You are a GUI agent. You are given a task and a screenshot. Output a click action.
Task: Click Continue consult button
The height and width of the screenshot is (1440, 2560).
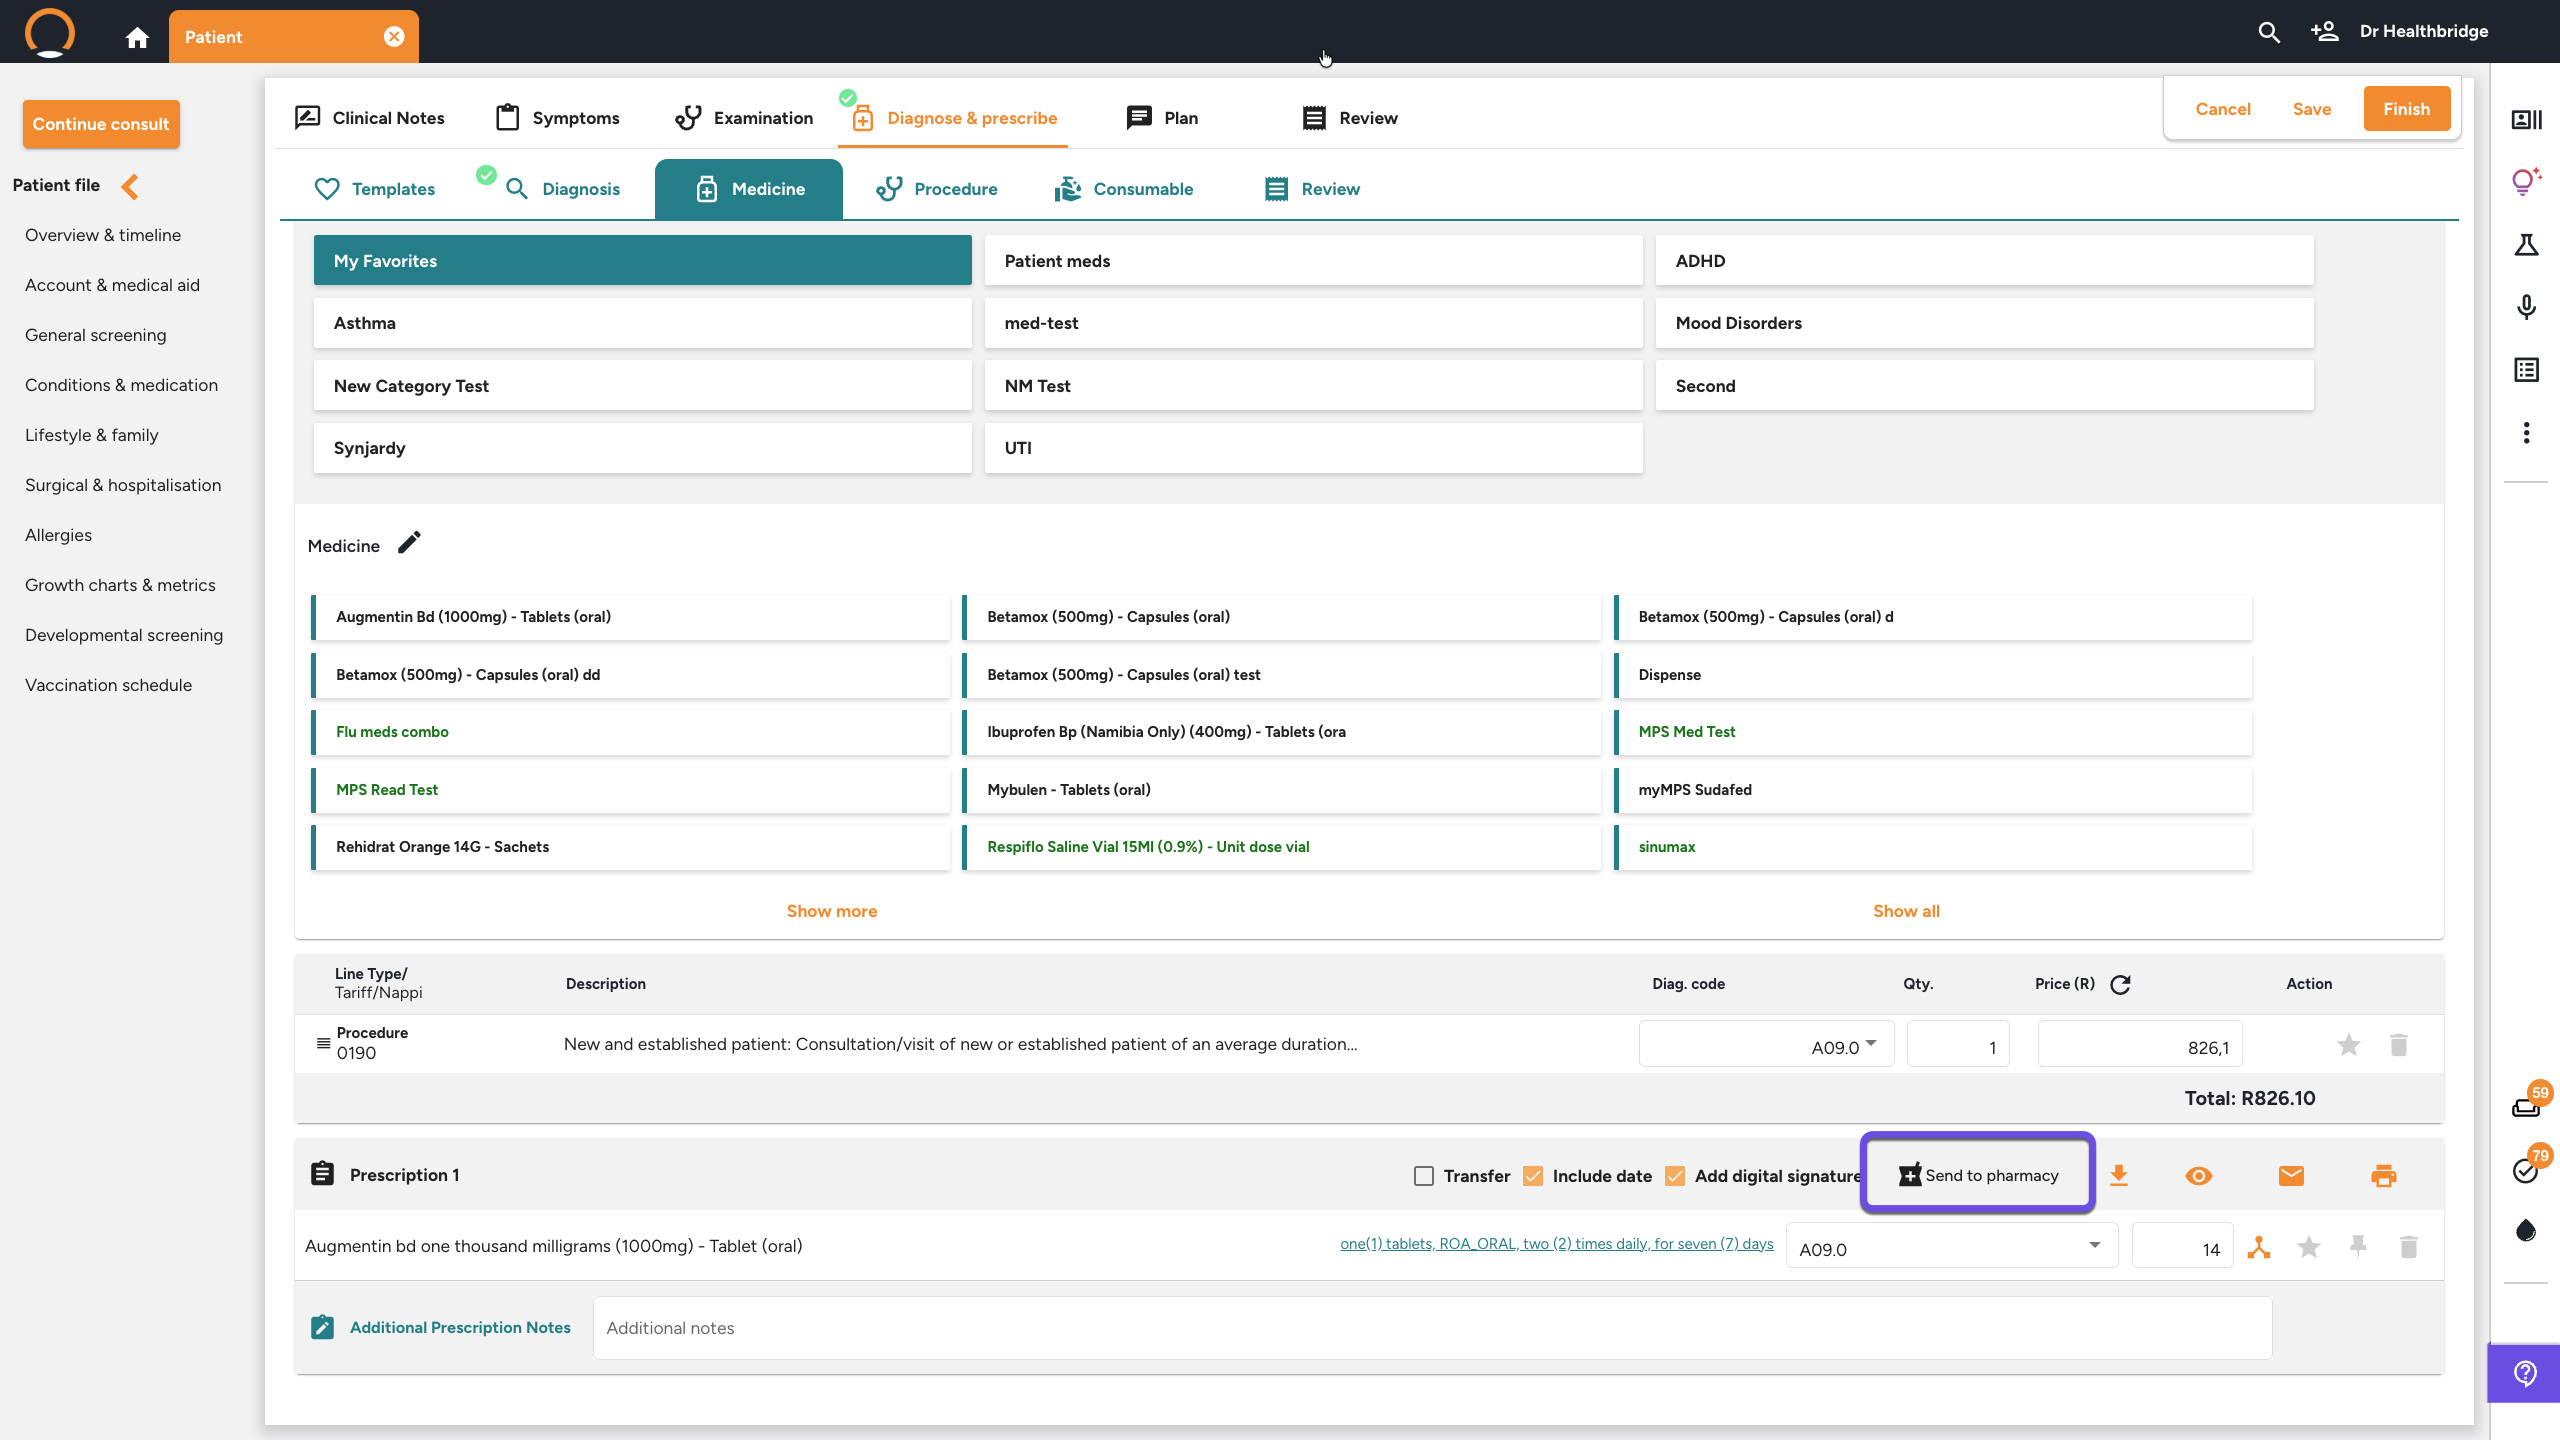101,124
